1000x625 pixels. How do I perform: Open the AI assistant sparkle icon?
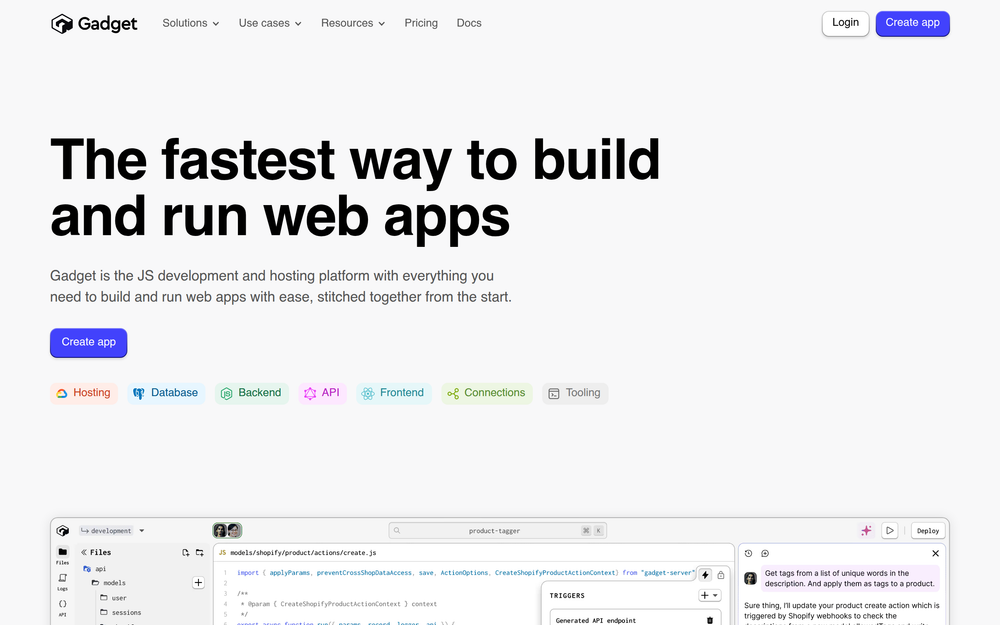(866, 531)
